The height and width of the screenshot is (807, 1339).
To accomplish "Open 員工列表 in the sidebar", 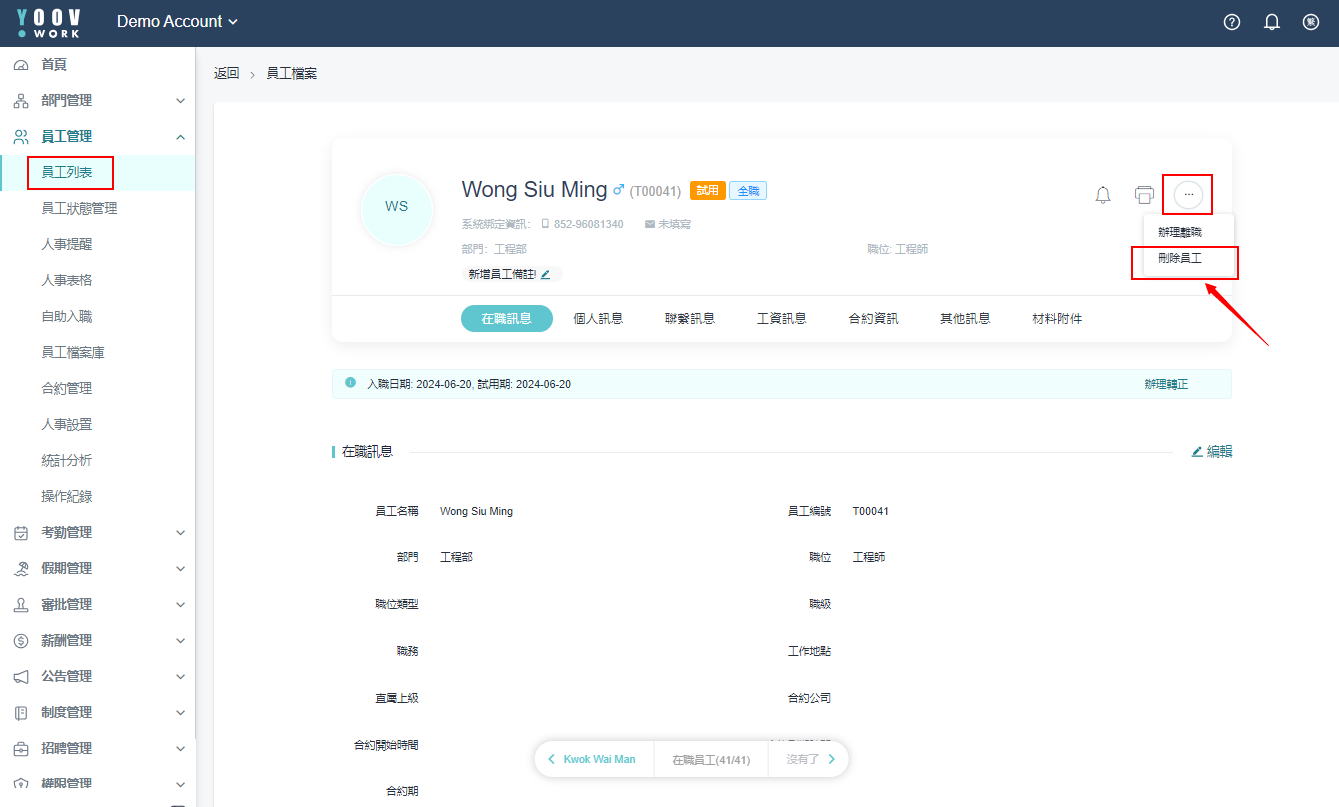I will (67, 173).
